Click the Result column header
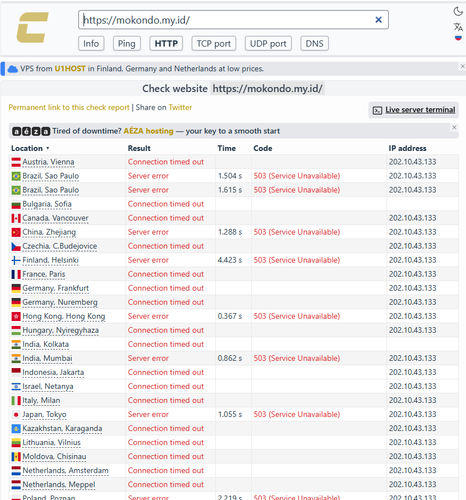Screen dimensions: 466x500 [x=139, y=148]
